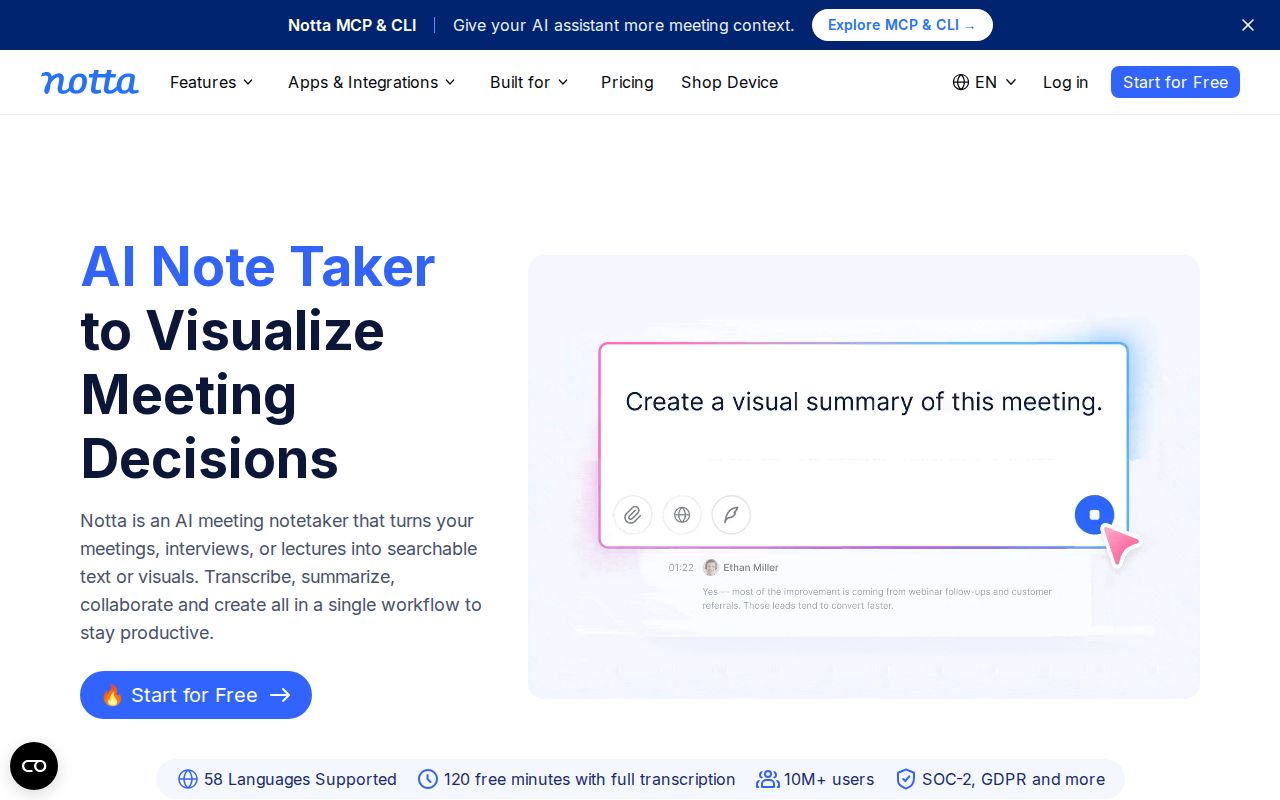
Task: Click the globe icon in prompt box
Action: coord(682,515)
